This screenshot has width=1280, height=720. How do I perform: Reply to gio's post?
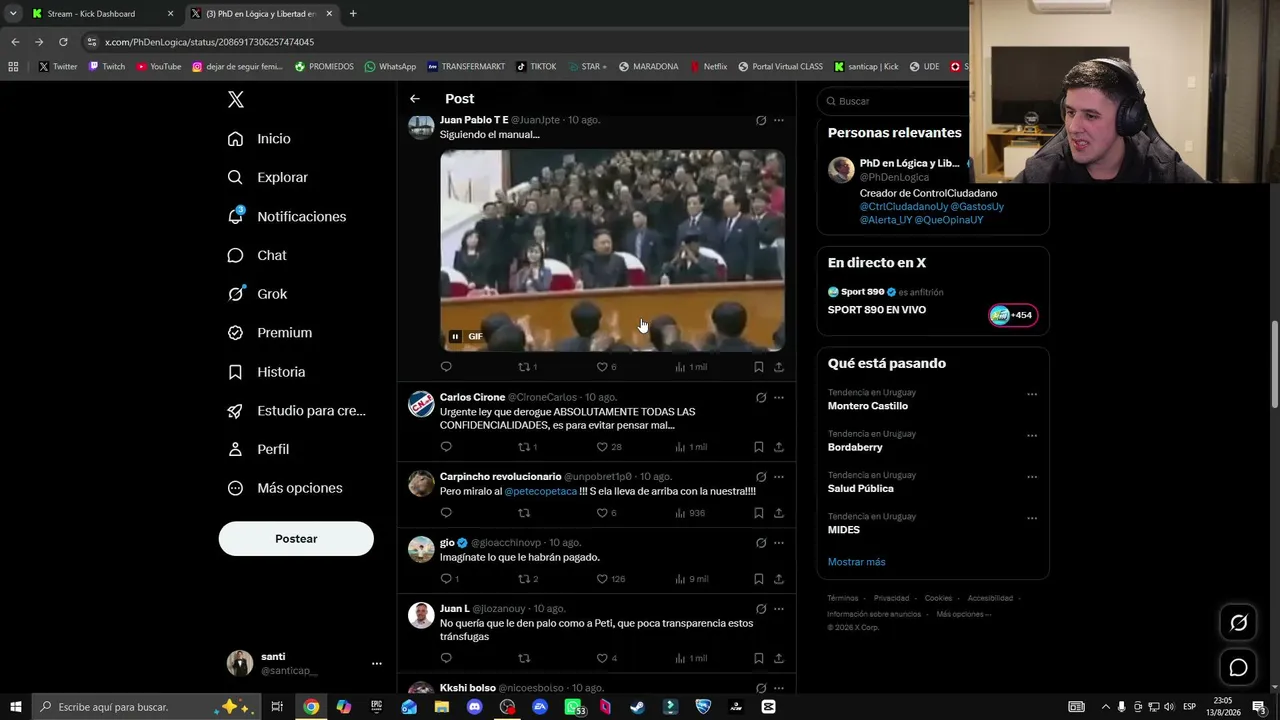450,579
